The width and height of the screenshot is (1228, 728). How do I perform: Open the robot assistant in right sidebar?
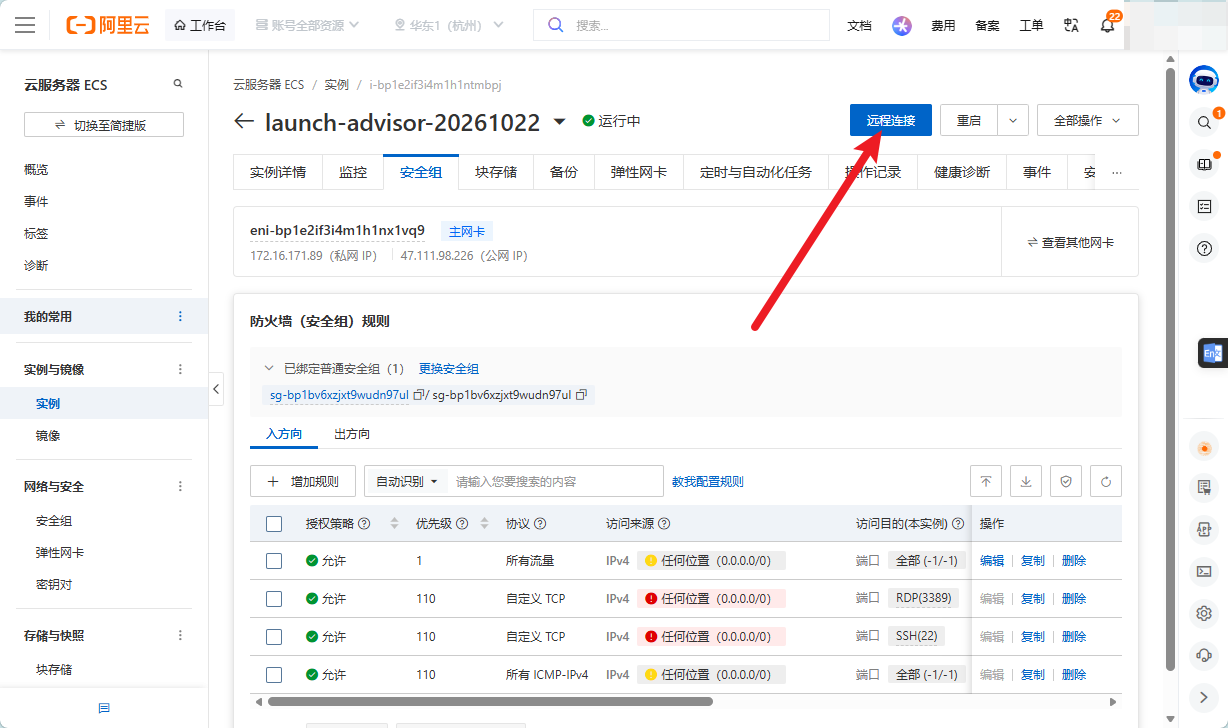tap(1204, 81)
